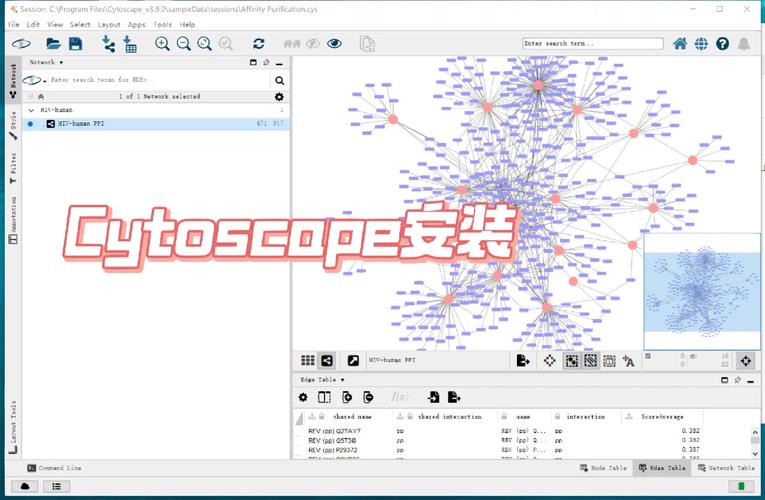Open the task history list button
Image resolution: width=765 pixels, height=500 pixels.
click(x=57, y=486)
